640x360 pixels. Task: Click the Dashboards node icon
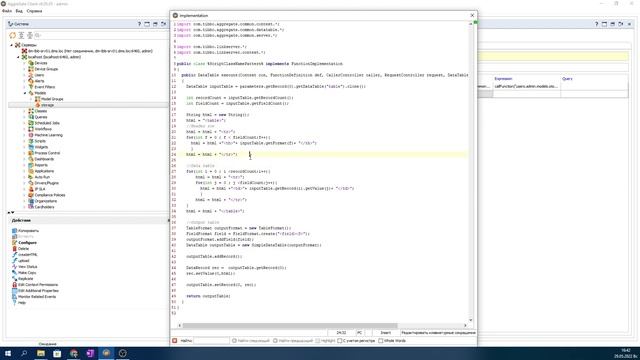coord(31,159)
